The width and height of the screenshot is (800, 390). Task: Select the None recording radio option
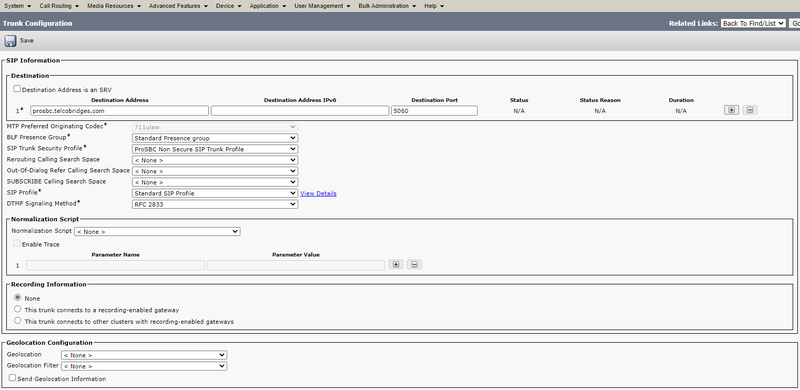[18, 298]
